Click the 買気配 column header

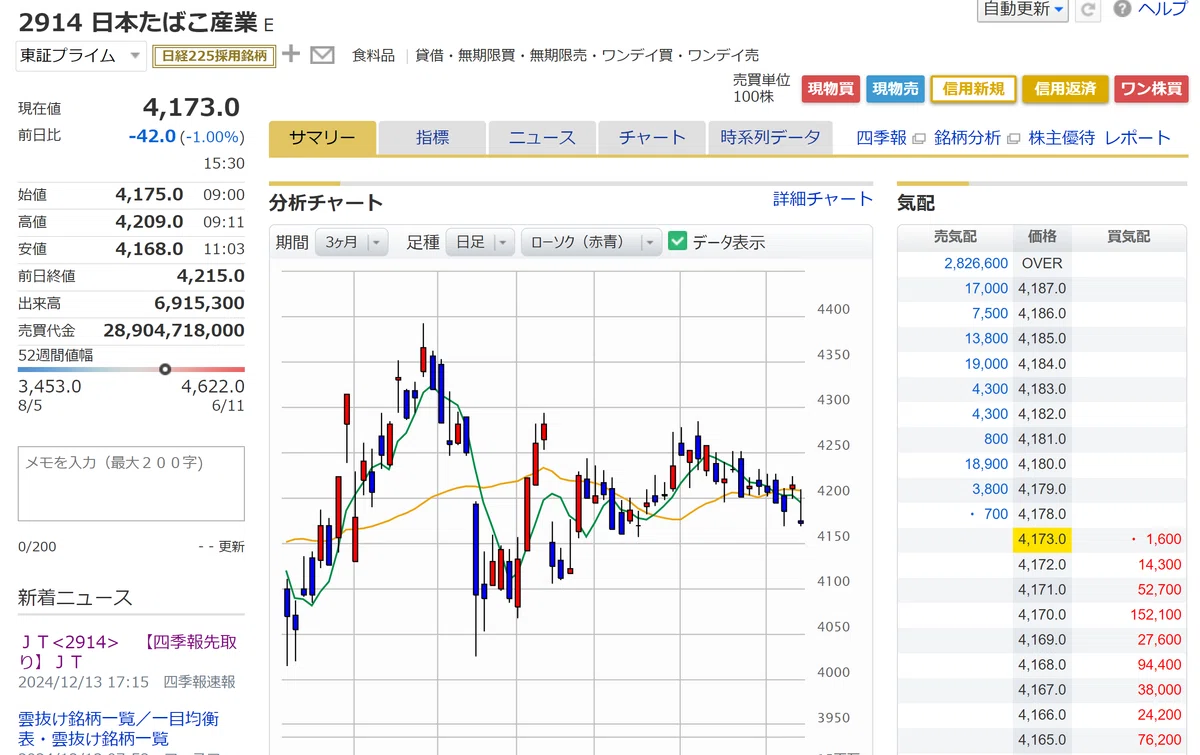pos(1129,237)
